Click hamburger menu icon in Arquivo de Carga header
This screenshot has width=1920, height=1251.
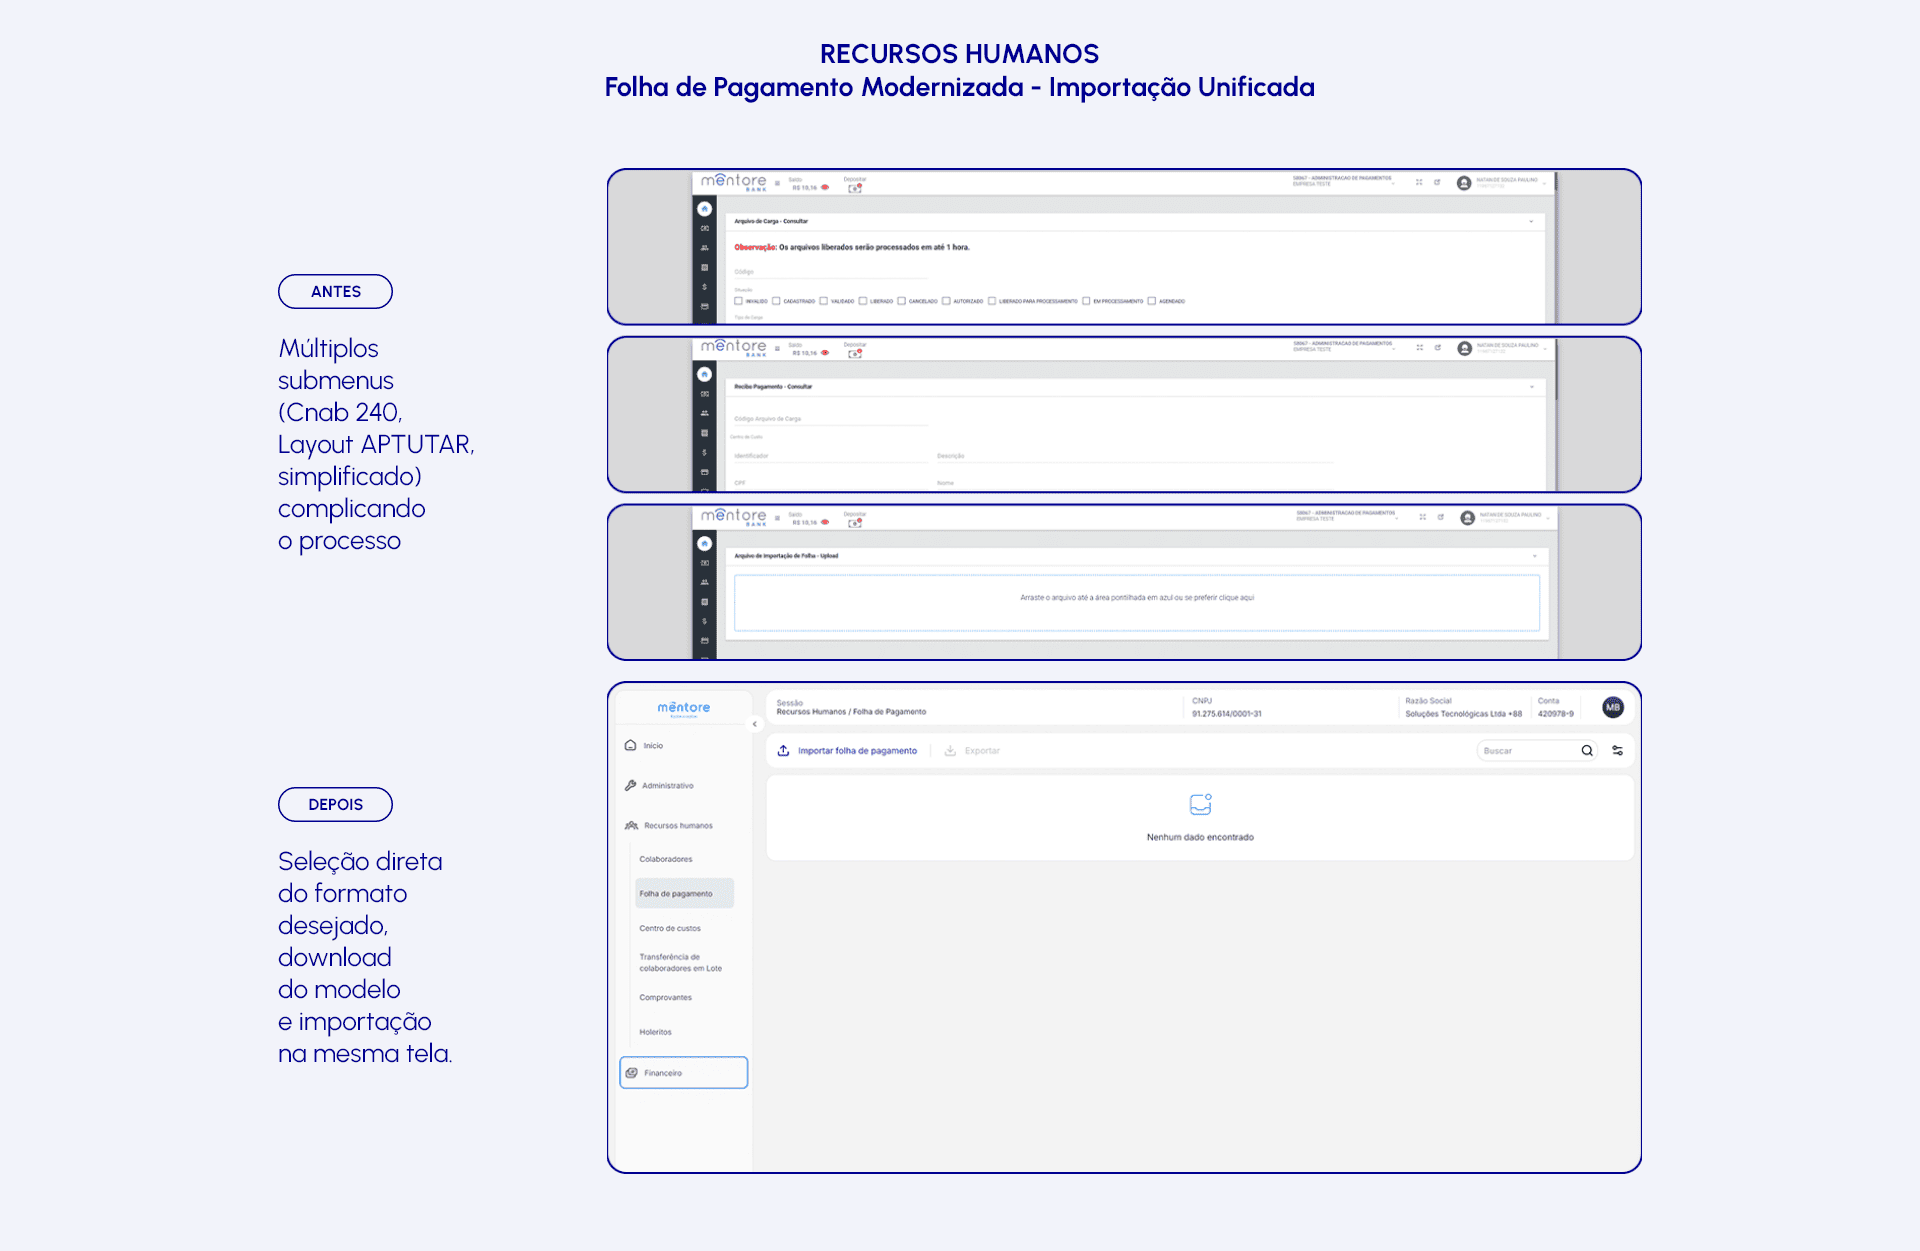777,183
